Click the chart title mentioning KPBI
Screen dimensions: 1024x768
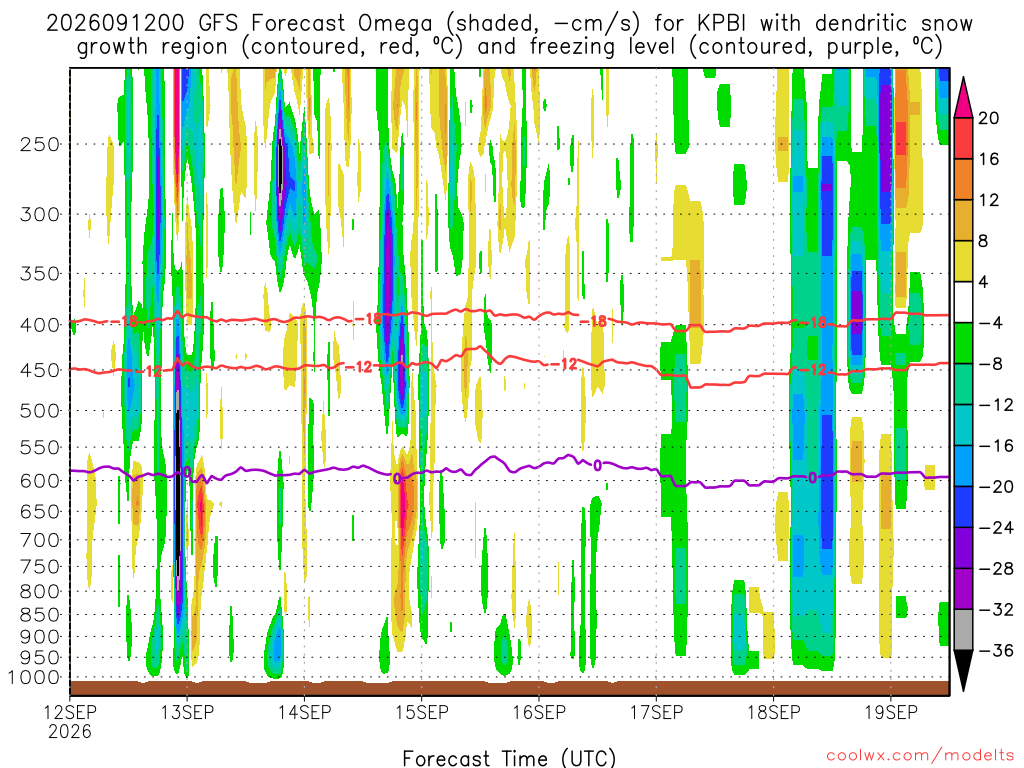pos(509,35)
